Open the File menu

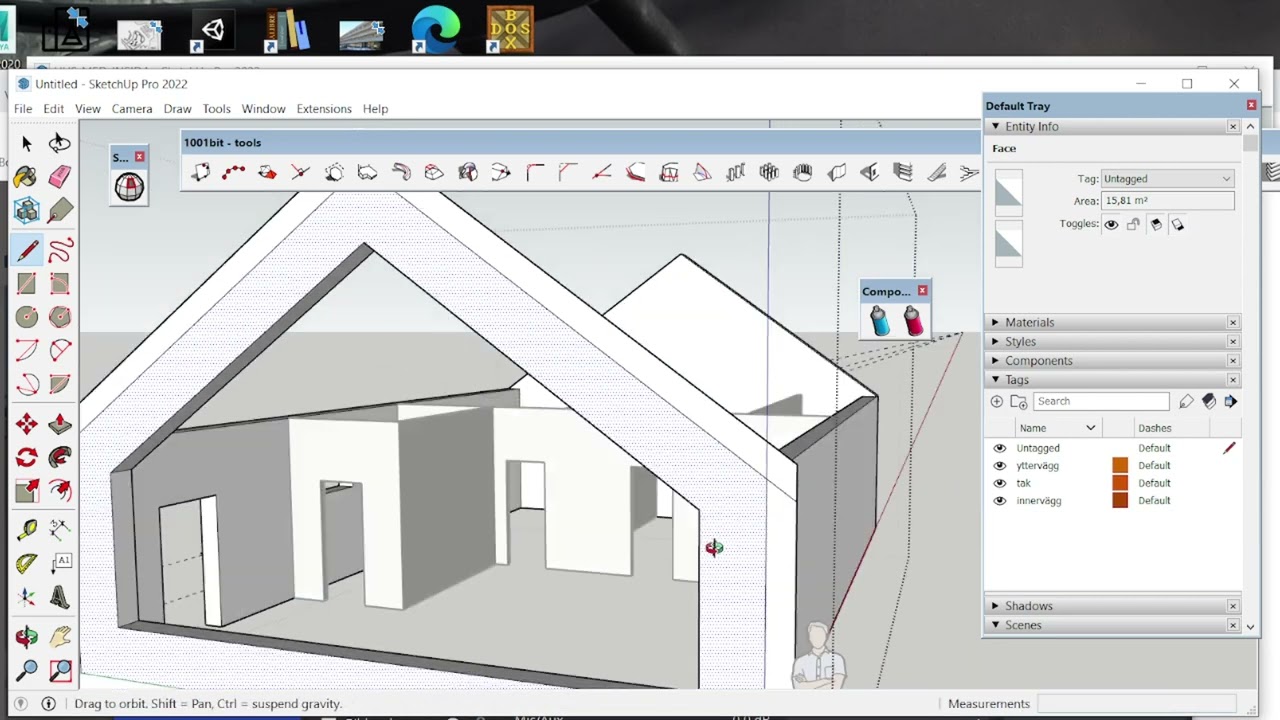point(22,109)
